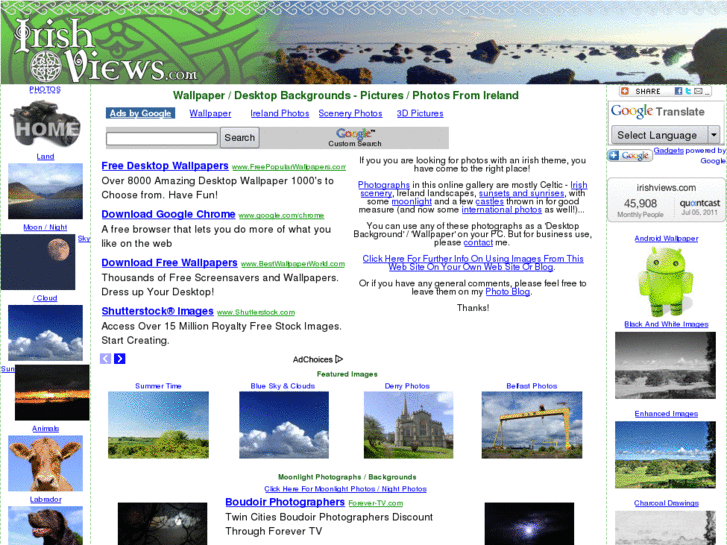The image size is (727, 545).
Task: Open the Blue Sky & Clouds thumbnail
Action: (x=284, y=425)
